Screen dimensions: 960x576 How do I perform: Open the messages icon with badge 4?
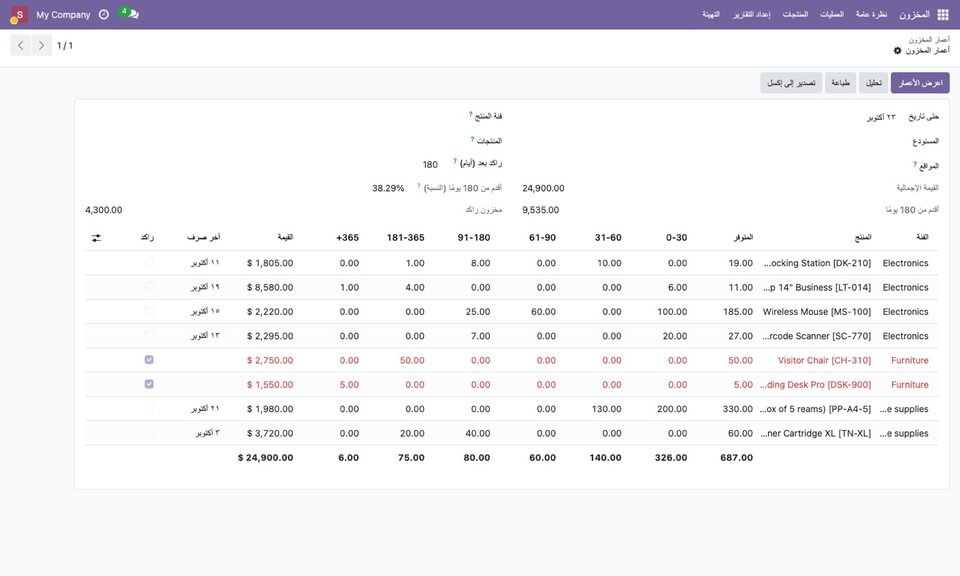pos(129,13)
